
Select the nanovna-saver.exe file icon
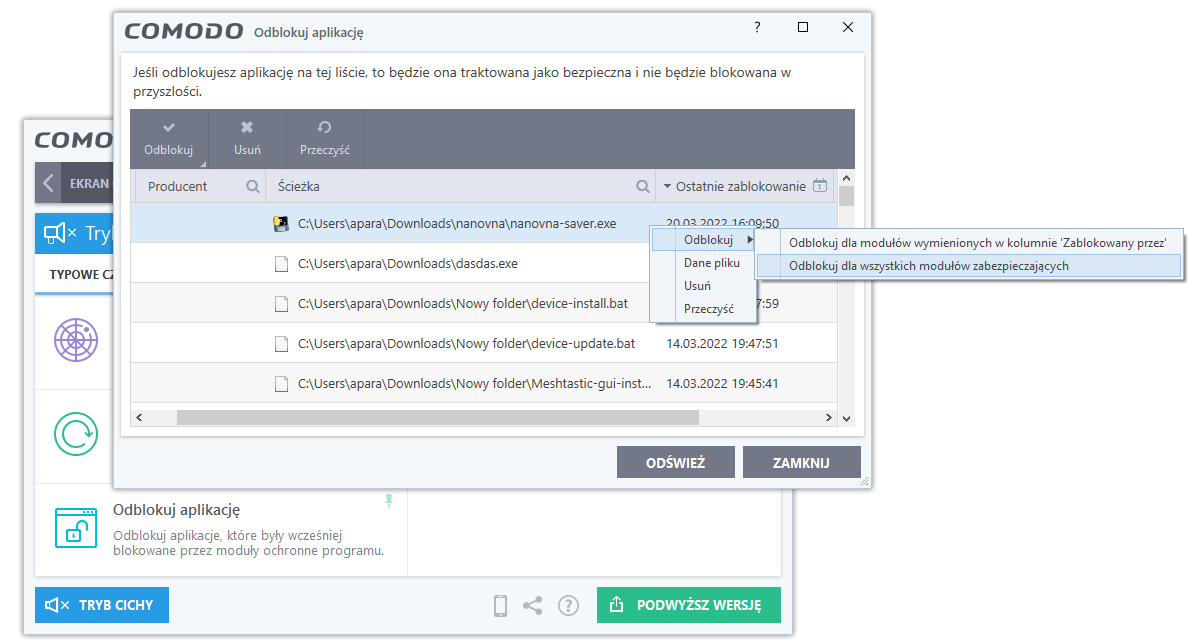coord(281,223)
